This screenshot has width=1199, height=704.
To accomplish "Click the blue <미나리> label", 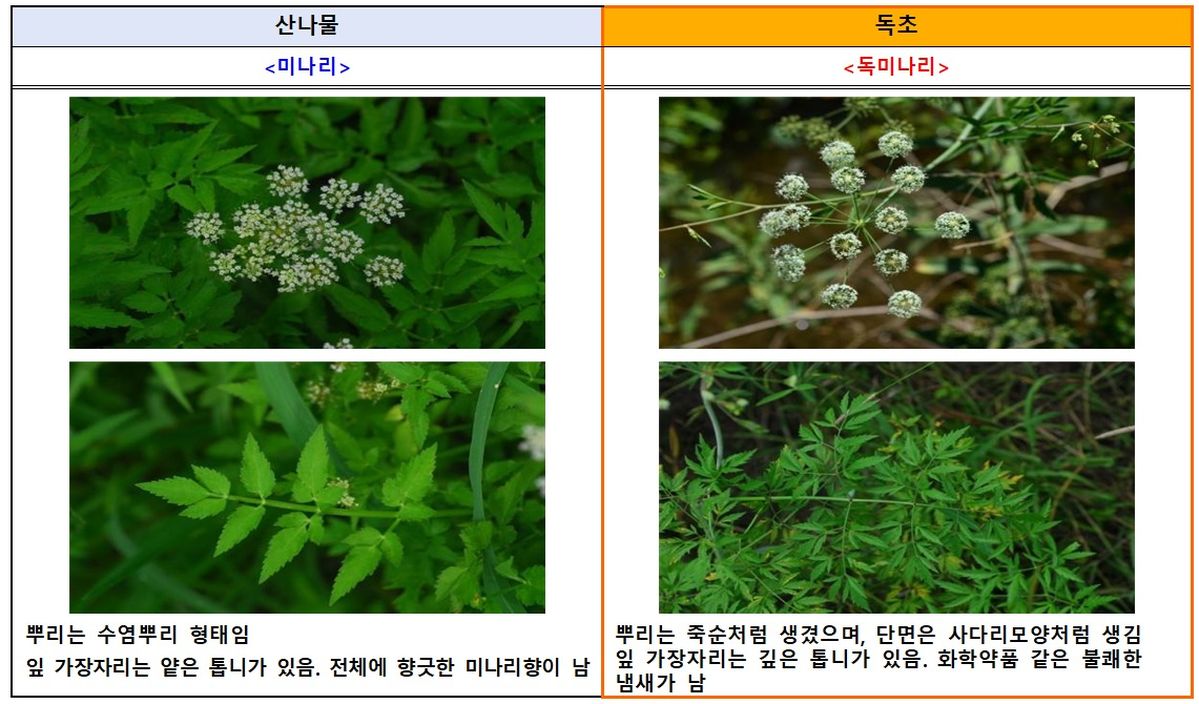I will (x=307, y=67).
